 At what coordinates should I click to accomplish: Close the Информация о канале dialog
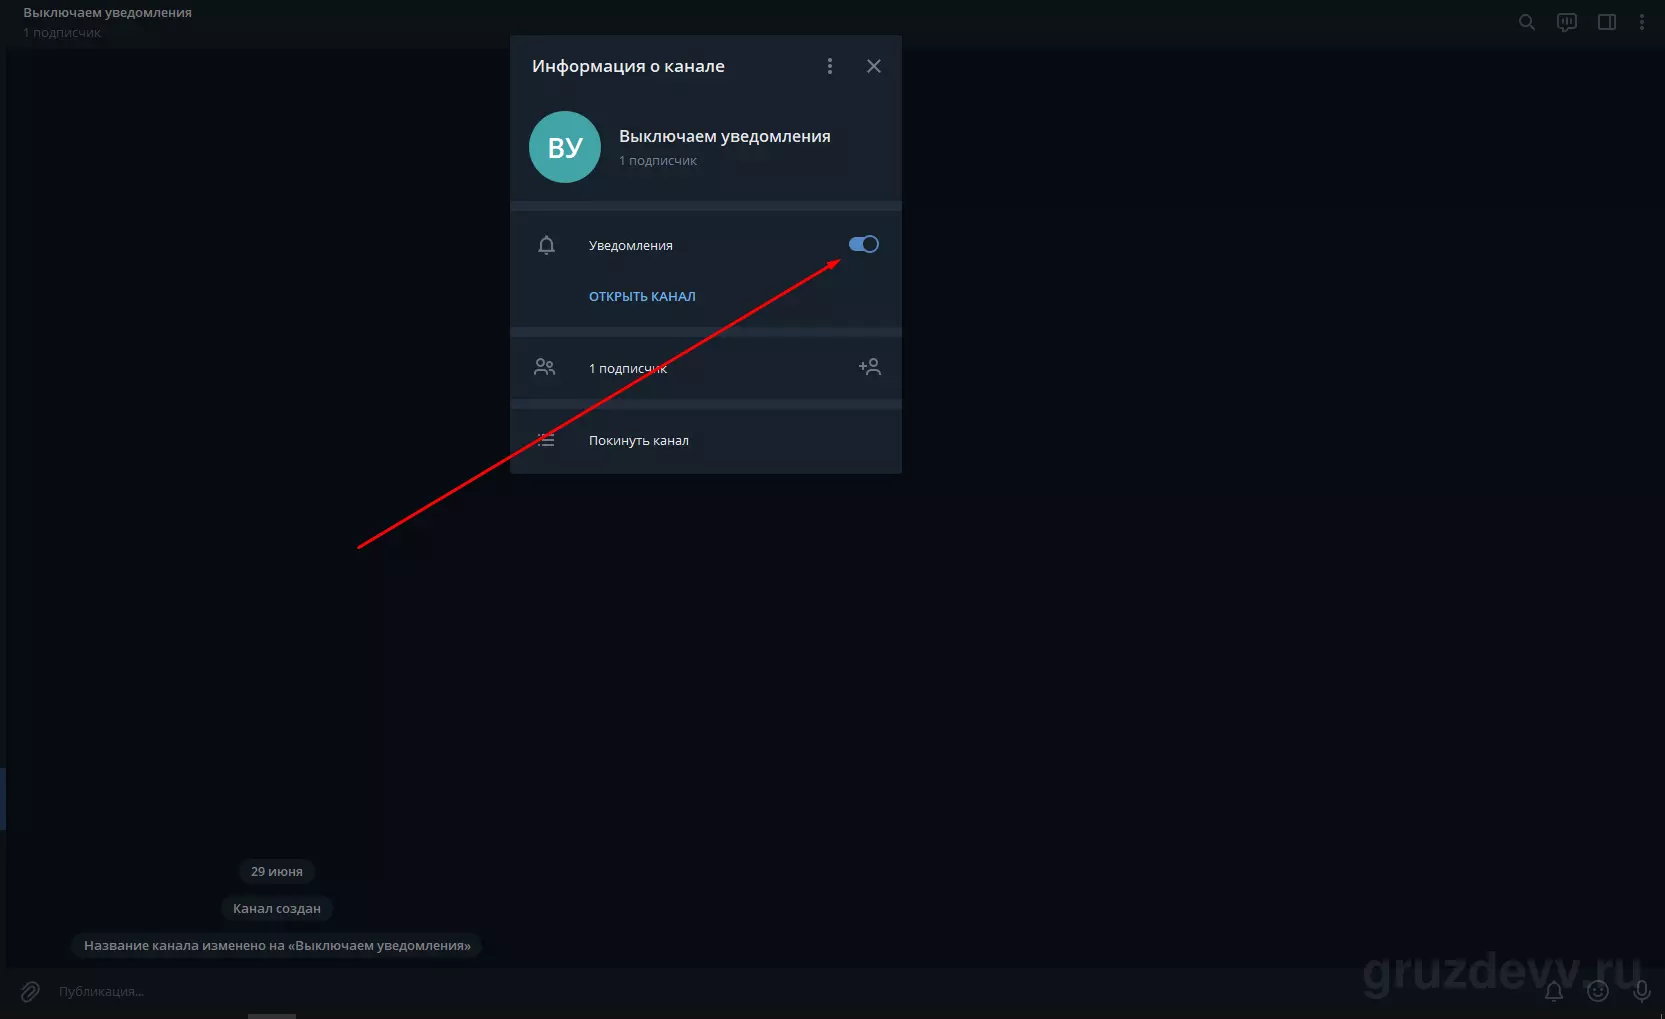click(x=873, y=66)
